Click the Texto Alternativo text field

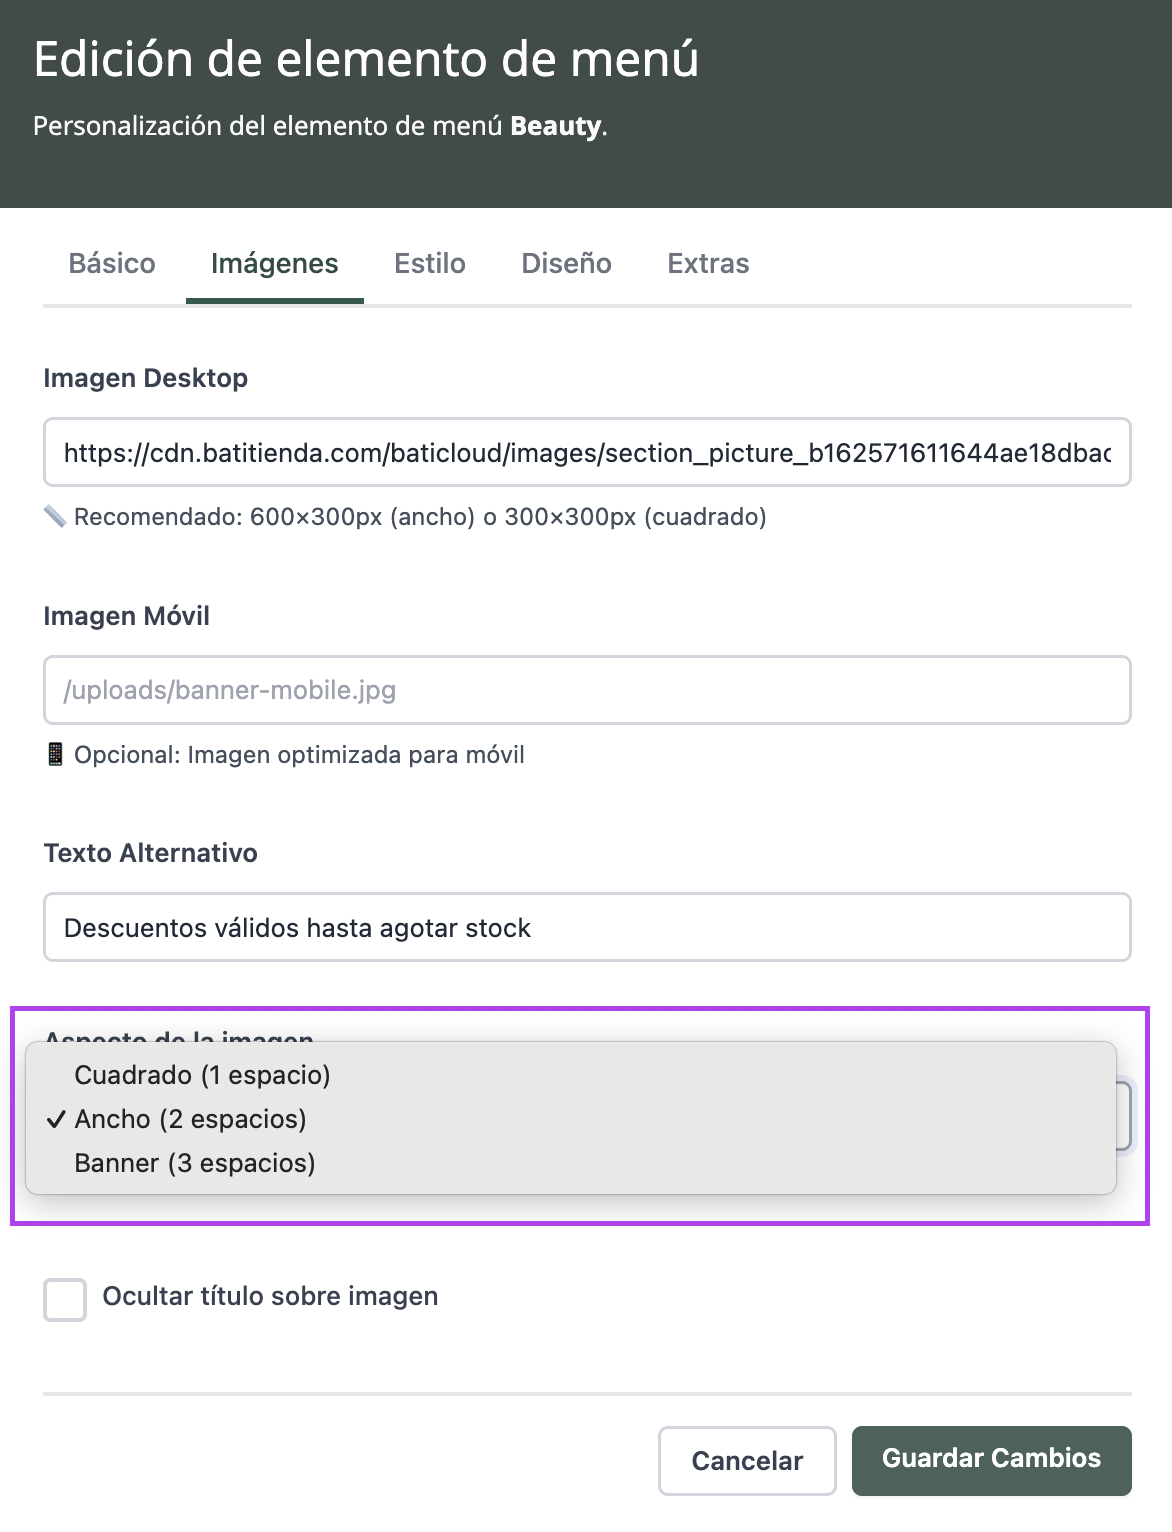587,928
